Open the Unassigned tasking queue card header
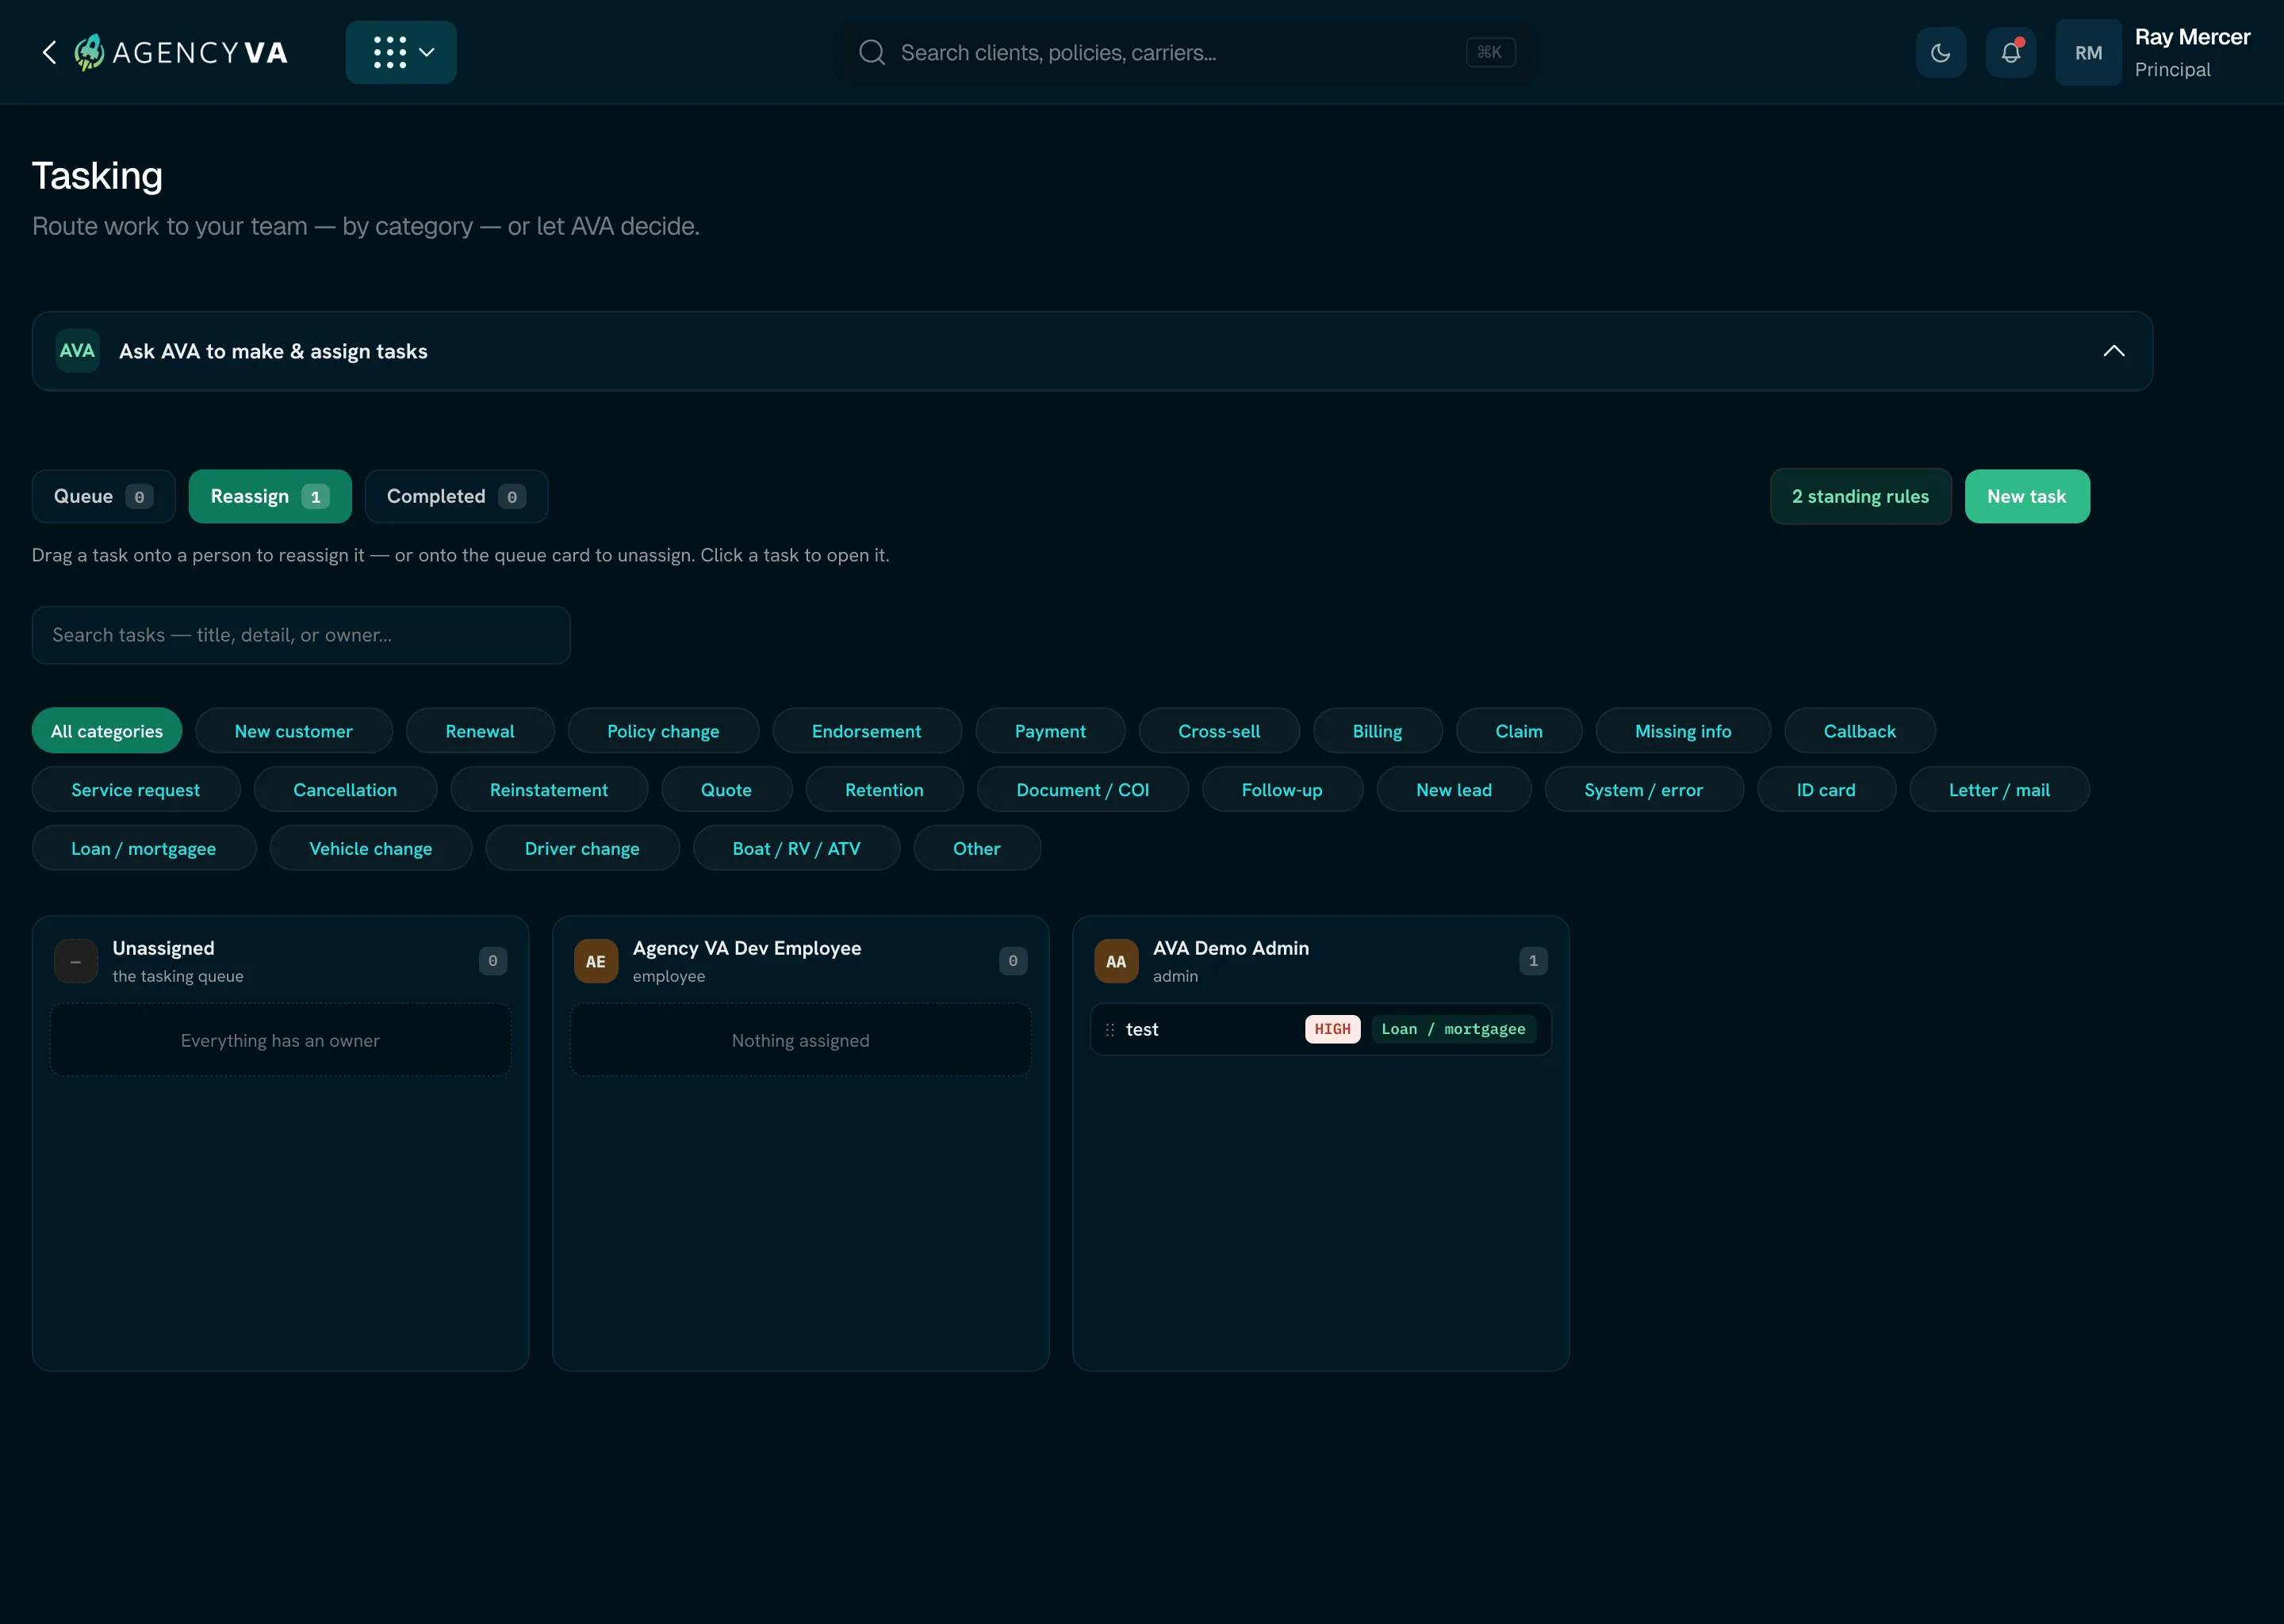The image size is (2284, 1624). (280, 961)
